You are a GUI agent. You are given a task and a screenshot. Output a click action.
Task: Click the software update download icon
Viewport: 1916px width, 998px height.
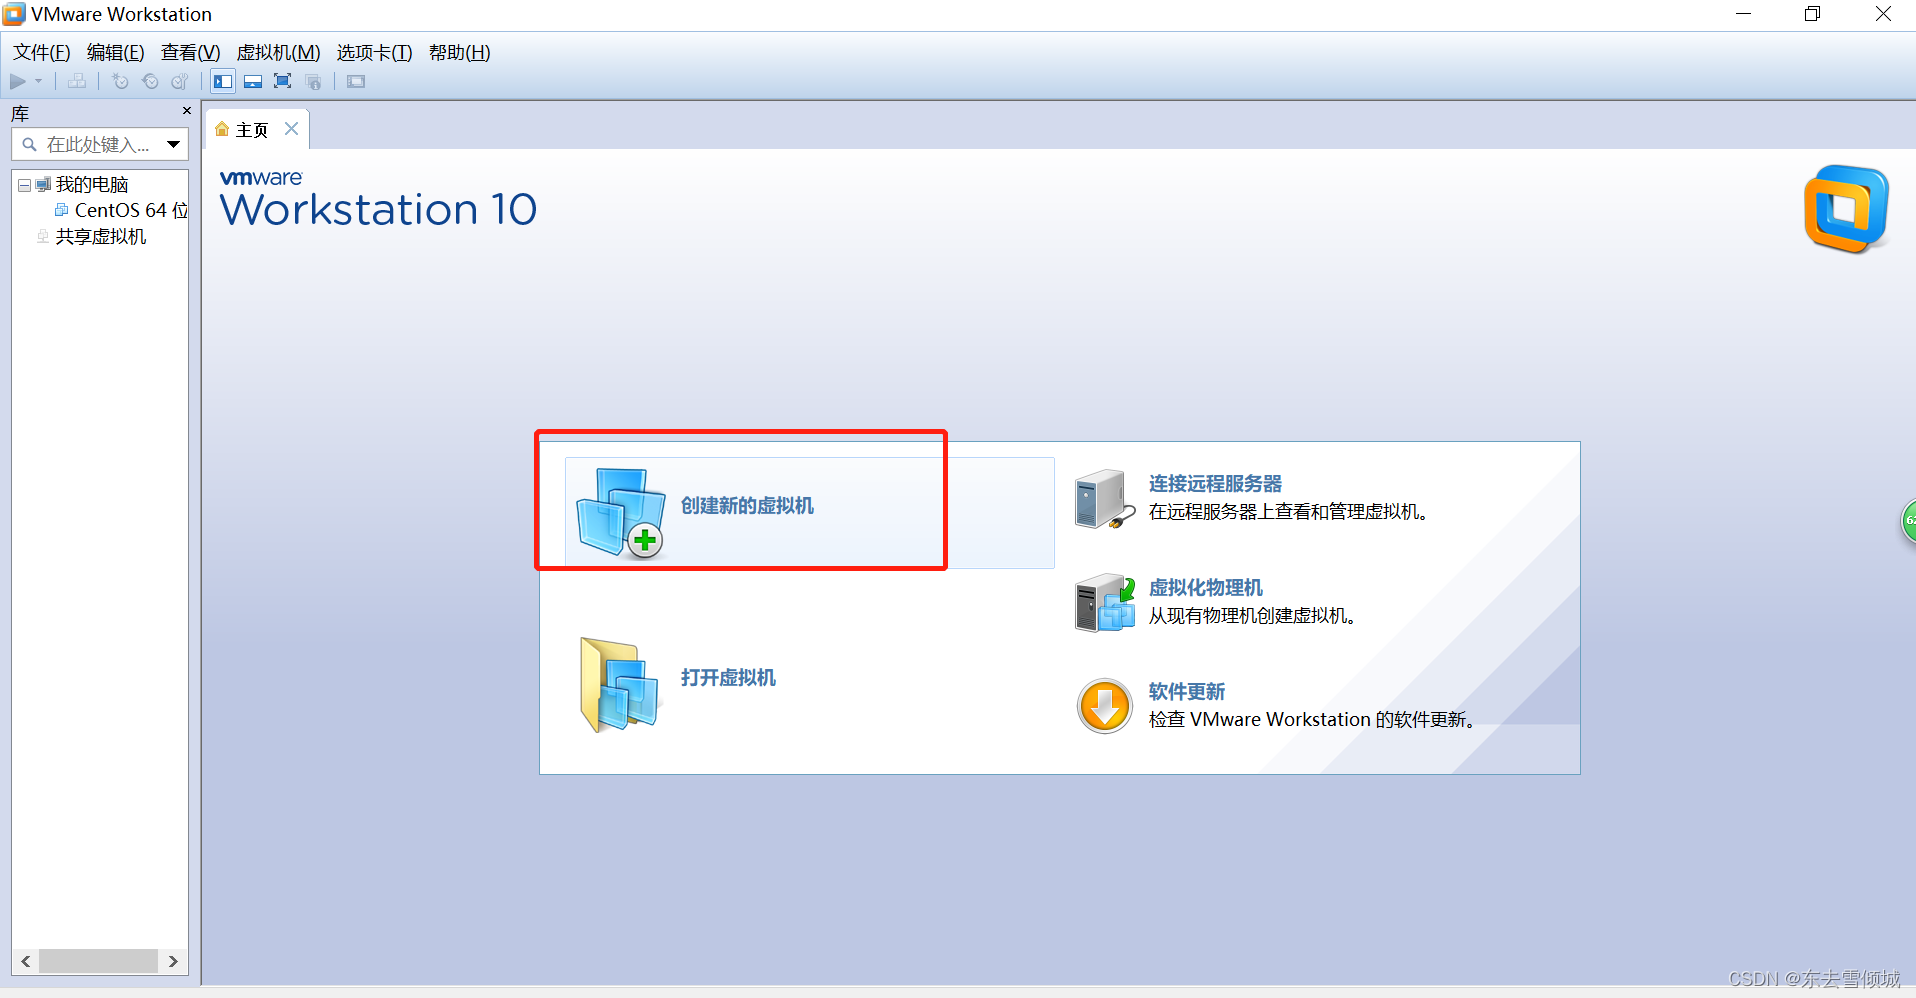[x=1104, y=706]
